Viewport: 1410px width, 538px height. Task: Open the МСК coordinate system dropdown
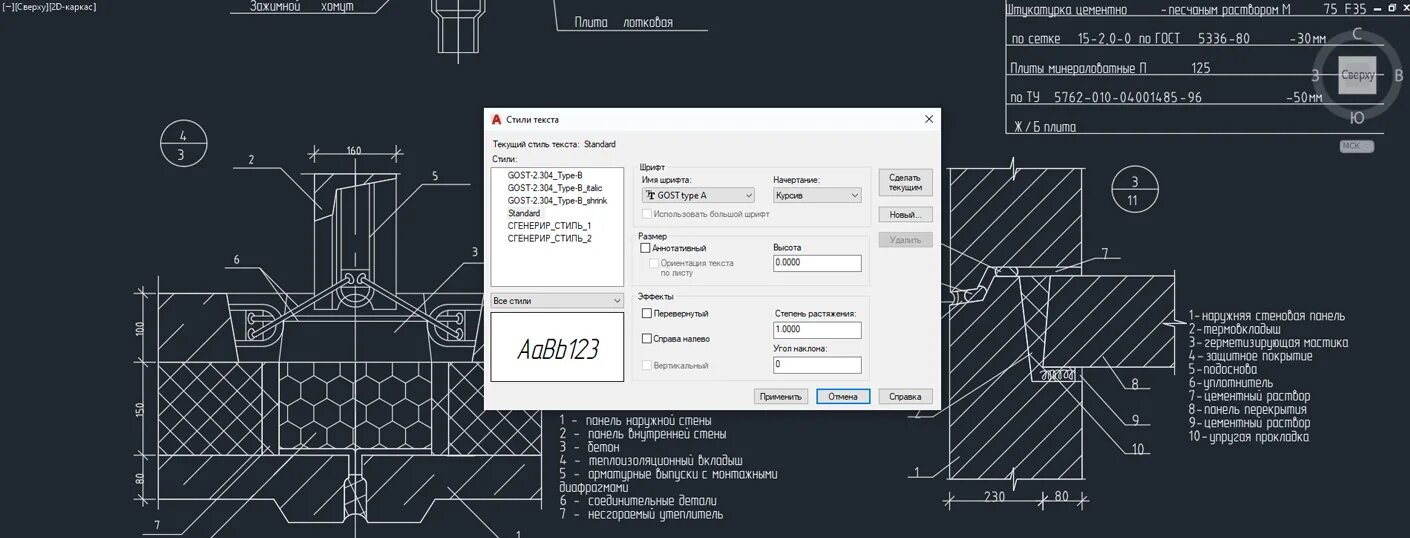click(1357, 146)
